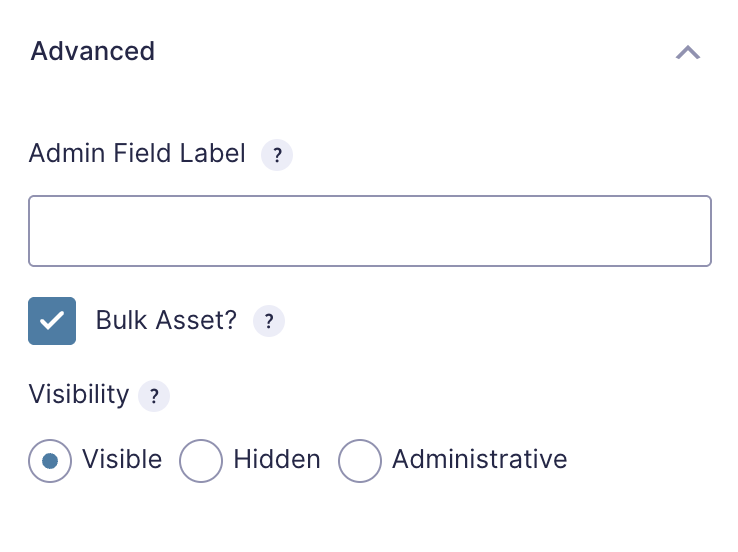Screen dimensions: 738x552
Task: Open the Admin Field Label help tooltip
Action: click(277, 155)
